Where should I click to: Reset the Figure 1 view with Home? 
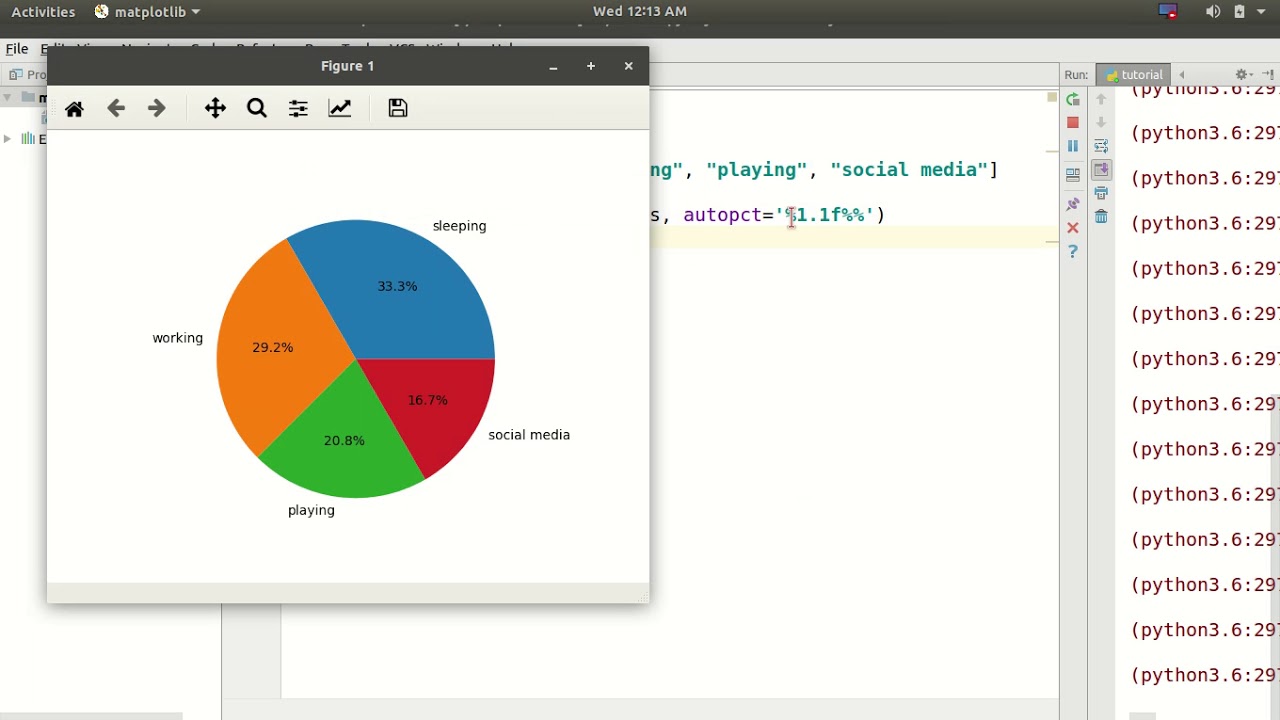point(74,109)
